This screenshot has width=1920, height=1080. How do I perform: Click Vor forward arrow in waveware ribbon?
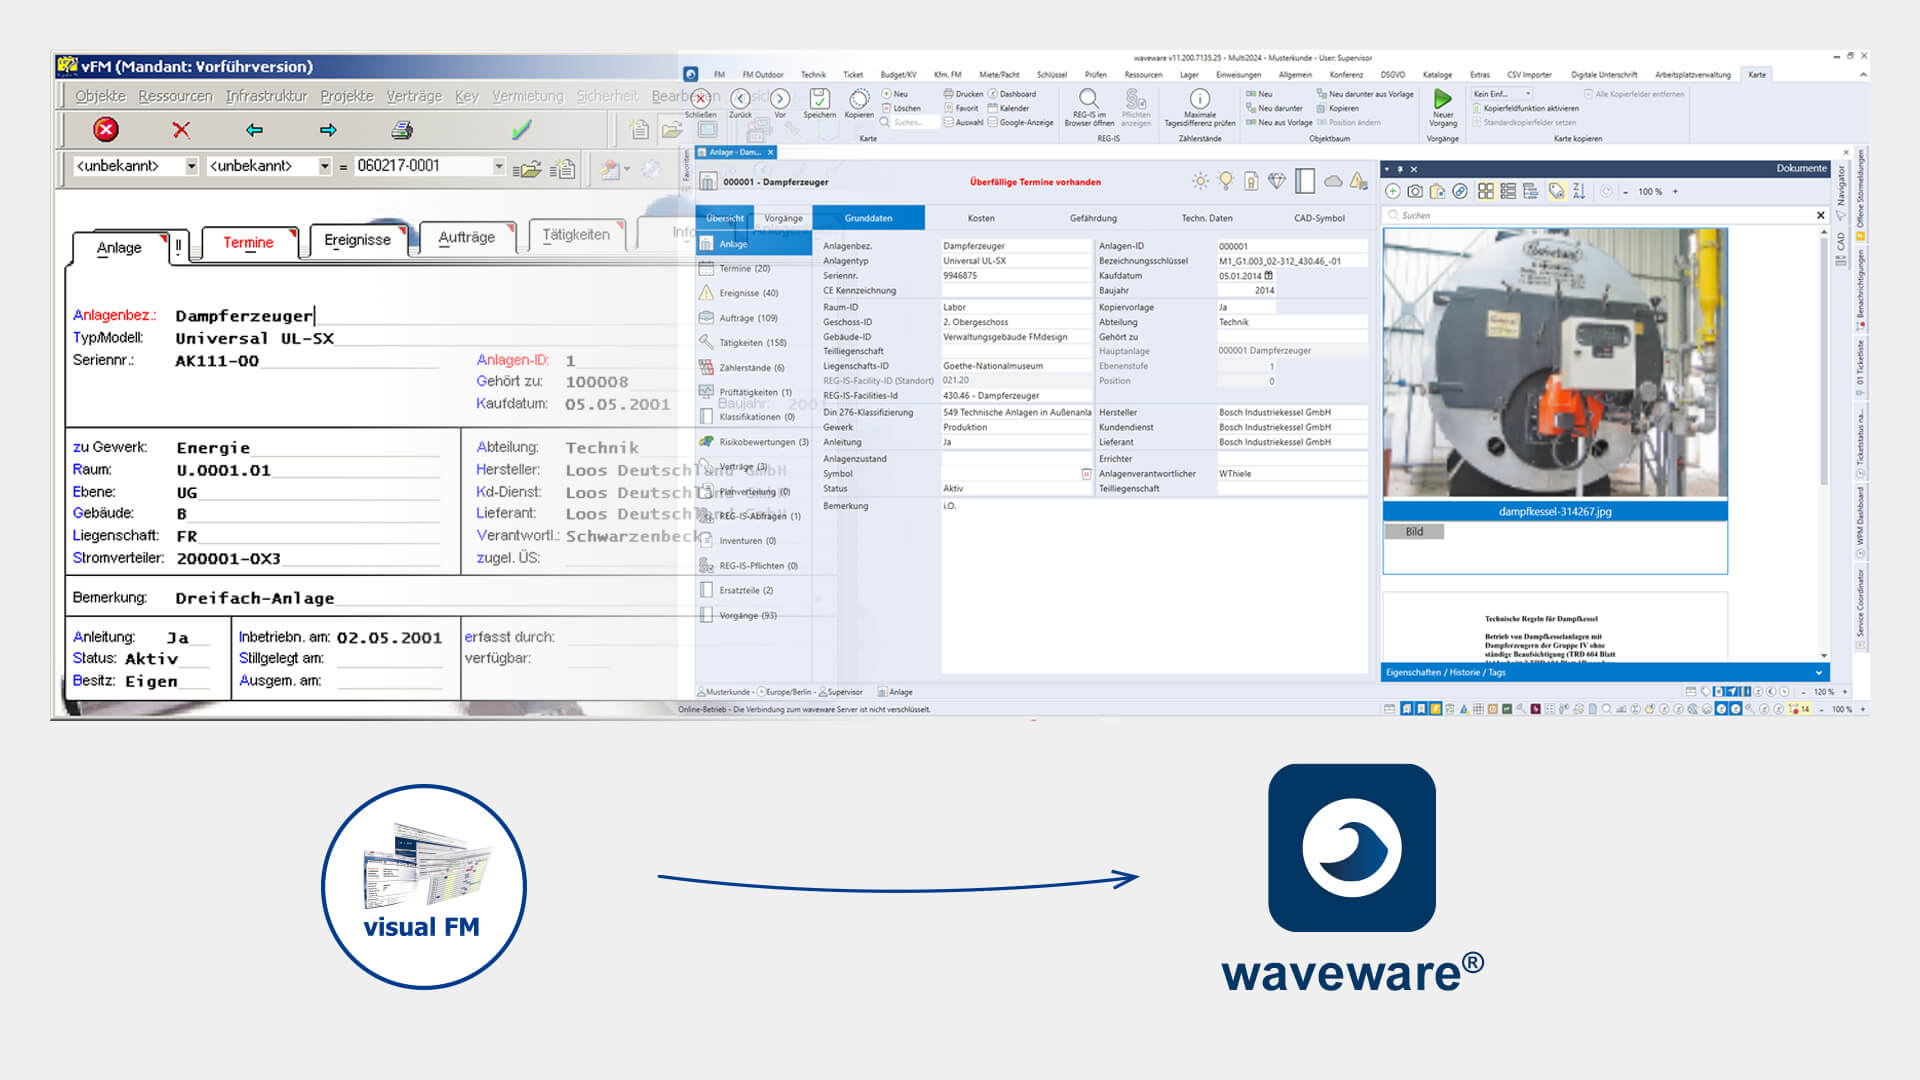click(x=780, y=99)
